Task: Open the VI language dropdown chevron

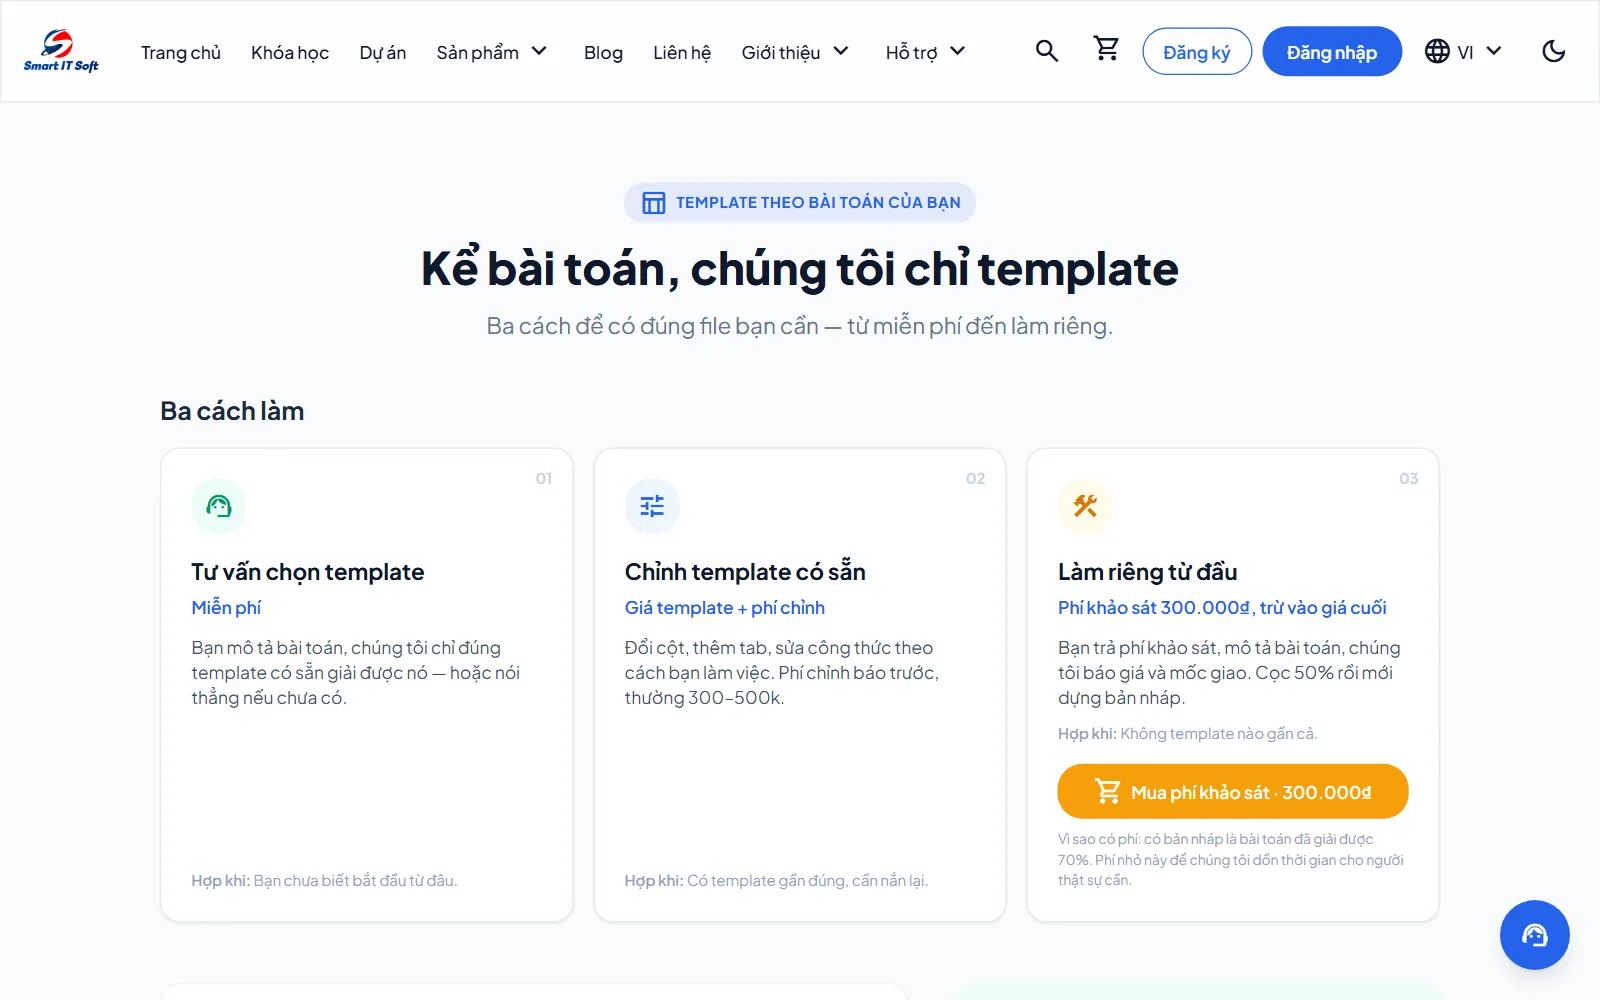Action: point(1494,51)
